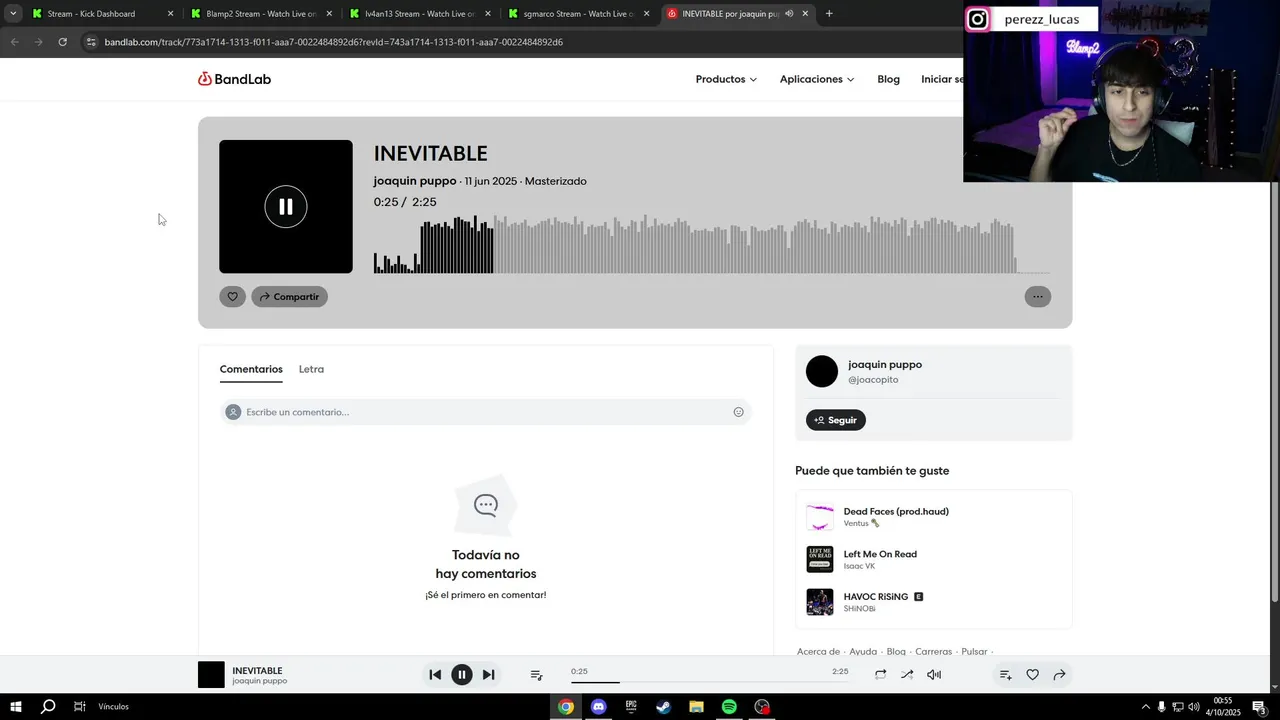Switch to lv4an13 Stream browser tab
The width and height of the screenshot is (1280, 720).
coord(421,14)
